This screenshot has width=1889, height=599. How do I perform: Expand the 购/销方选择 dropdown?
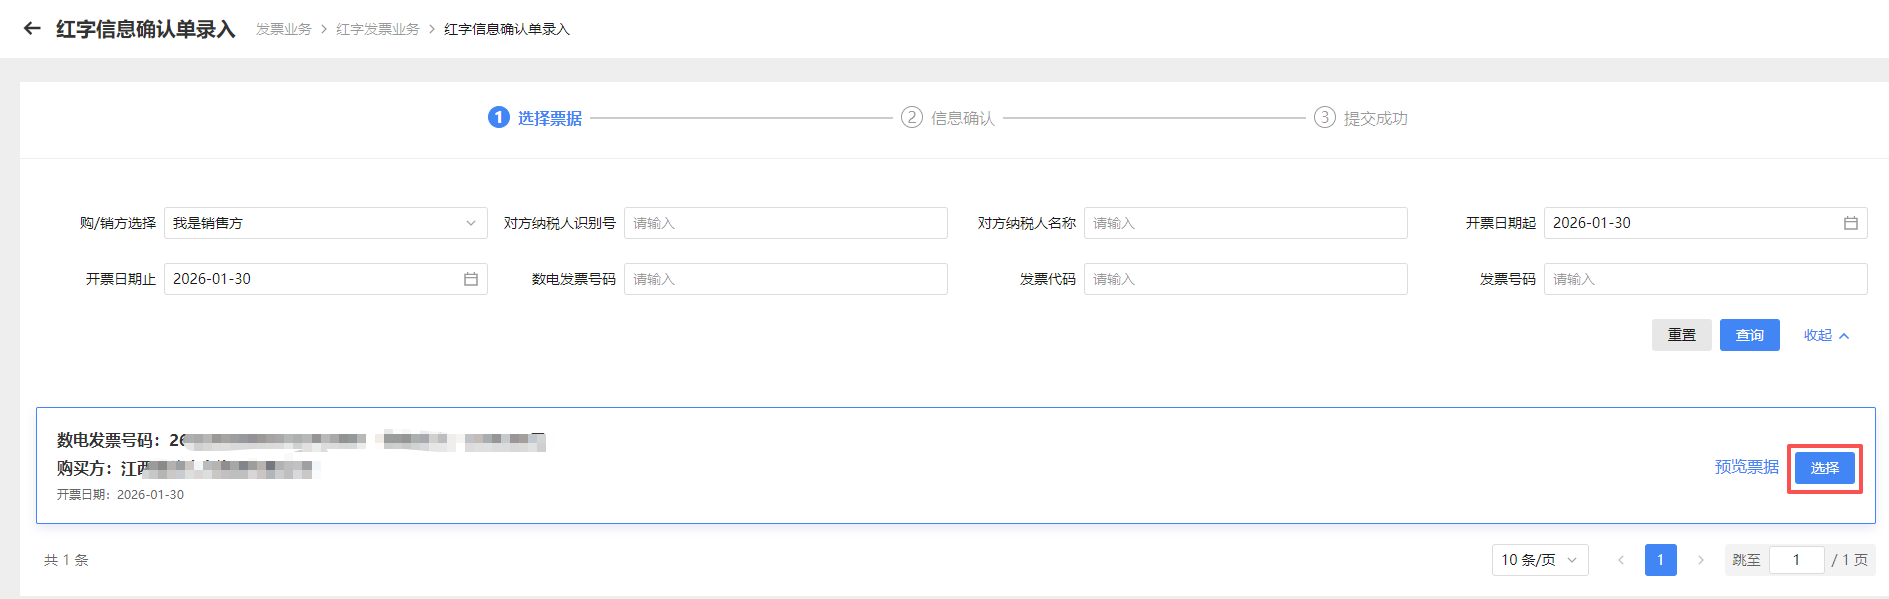pos(326,223)
